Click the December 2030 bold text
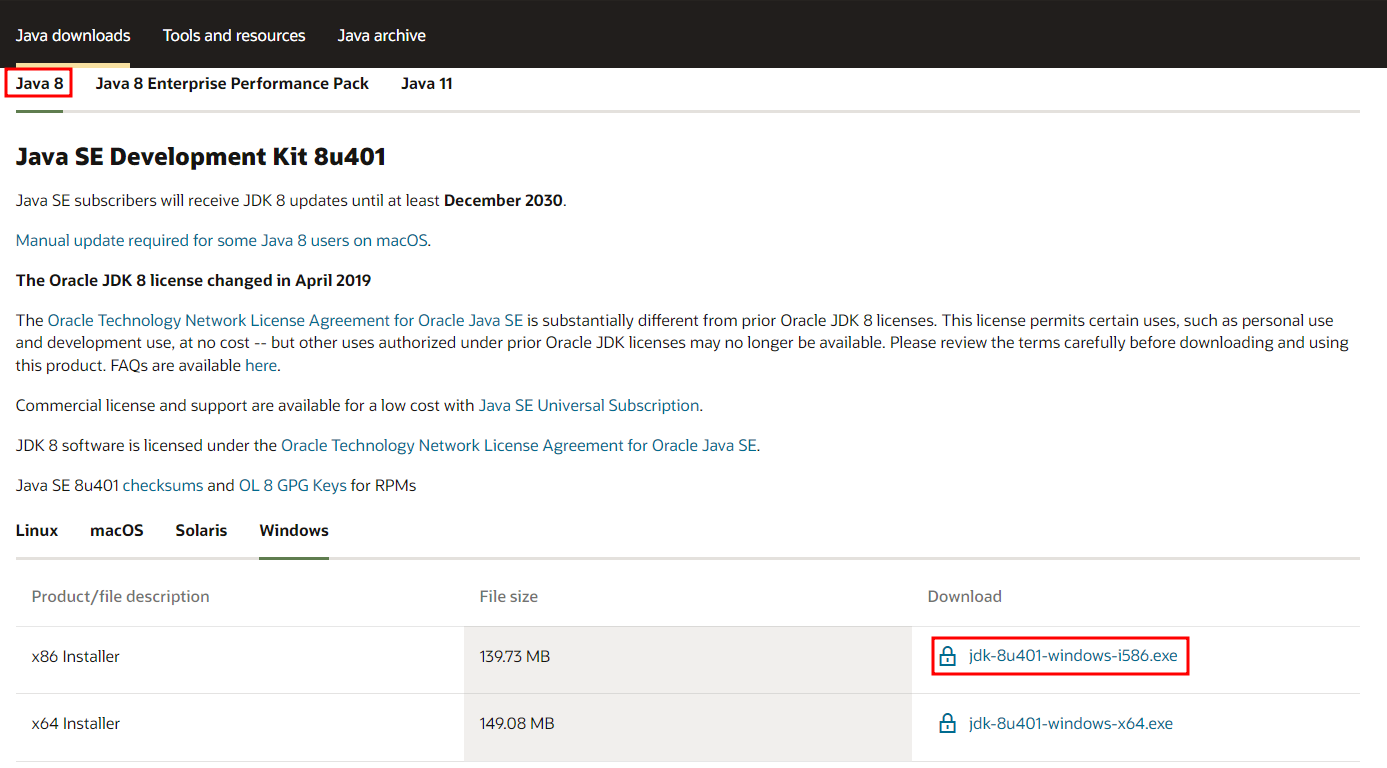1387x768 pixels. click(504, 200)
